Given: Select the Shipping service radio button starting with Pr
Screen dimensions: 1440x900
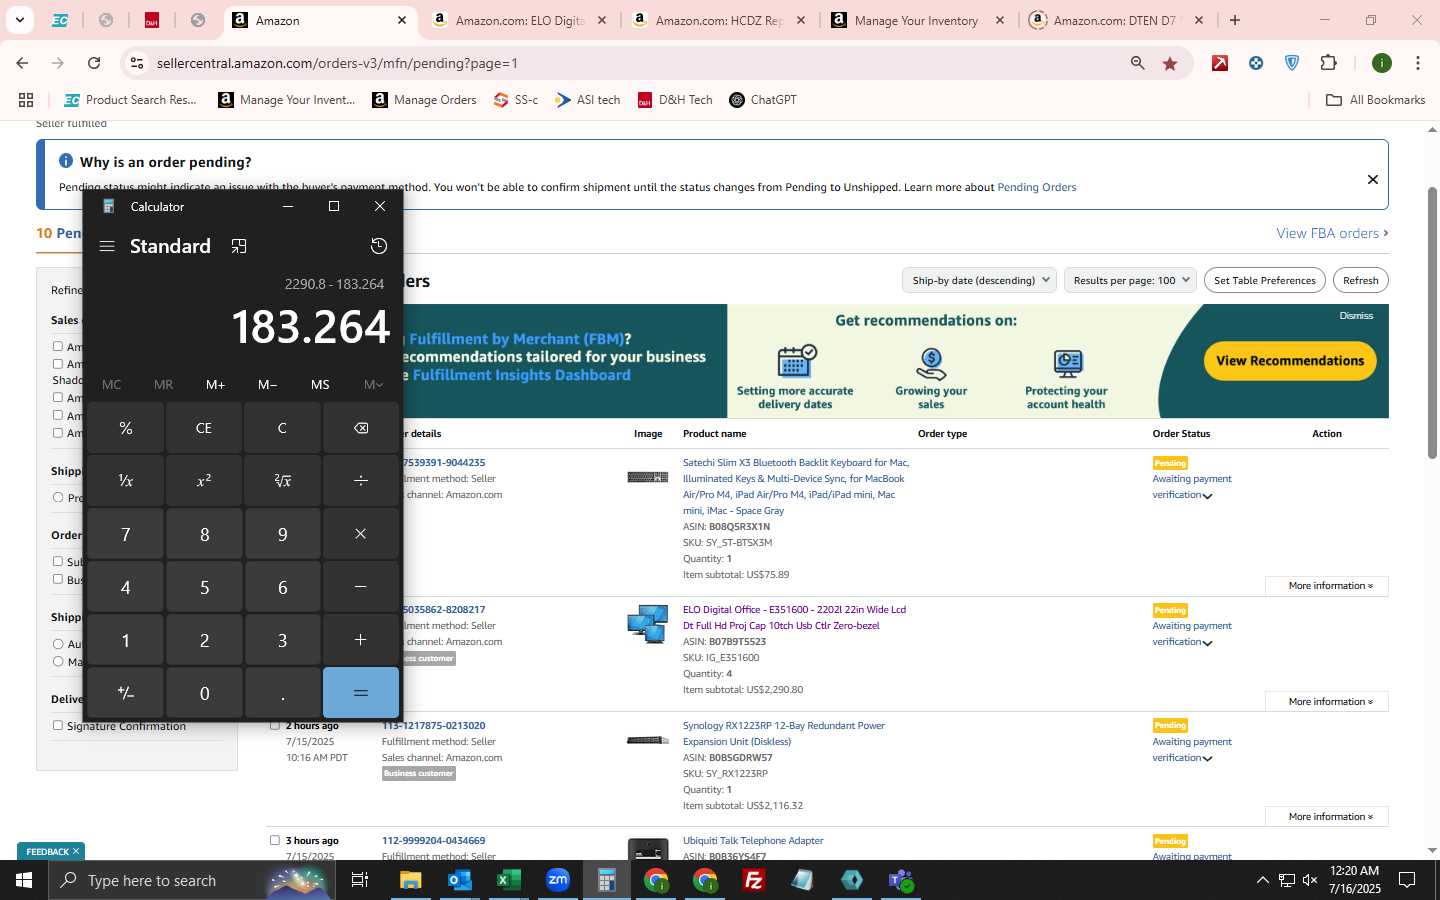Looking at the screenshot, I should pyautogui.click(x=58, y=497).
